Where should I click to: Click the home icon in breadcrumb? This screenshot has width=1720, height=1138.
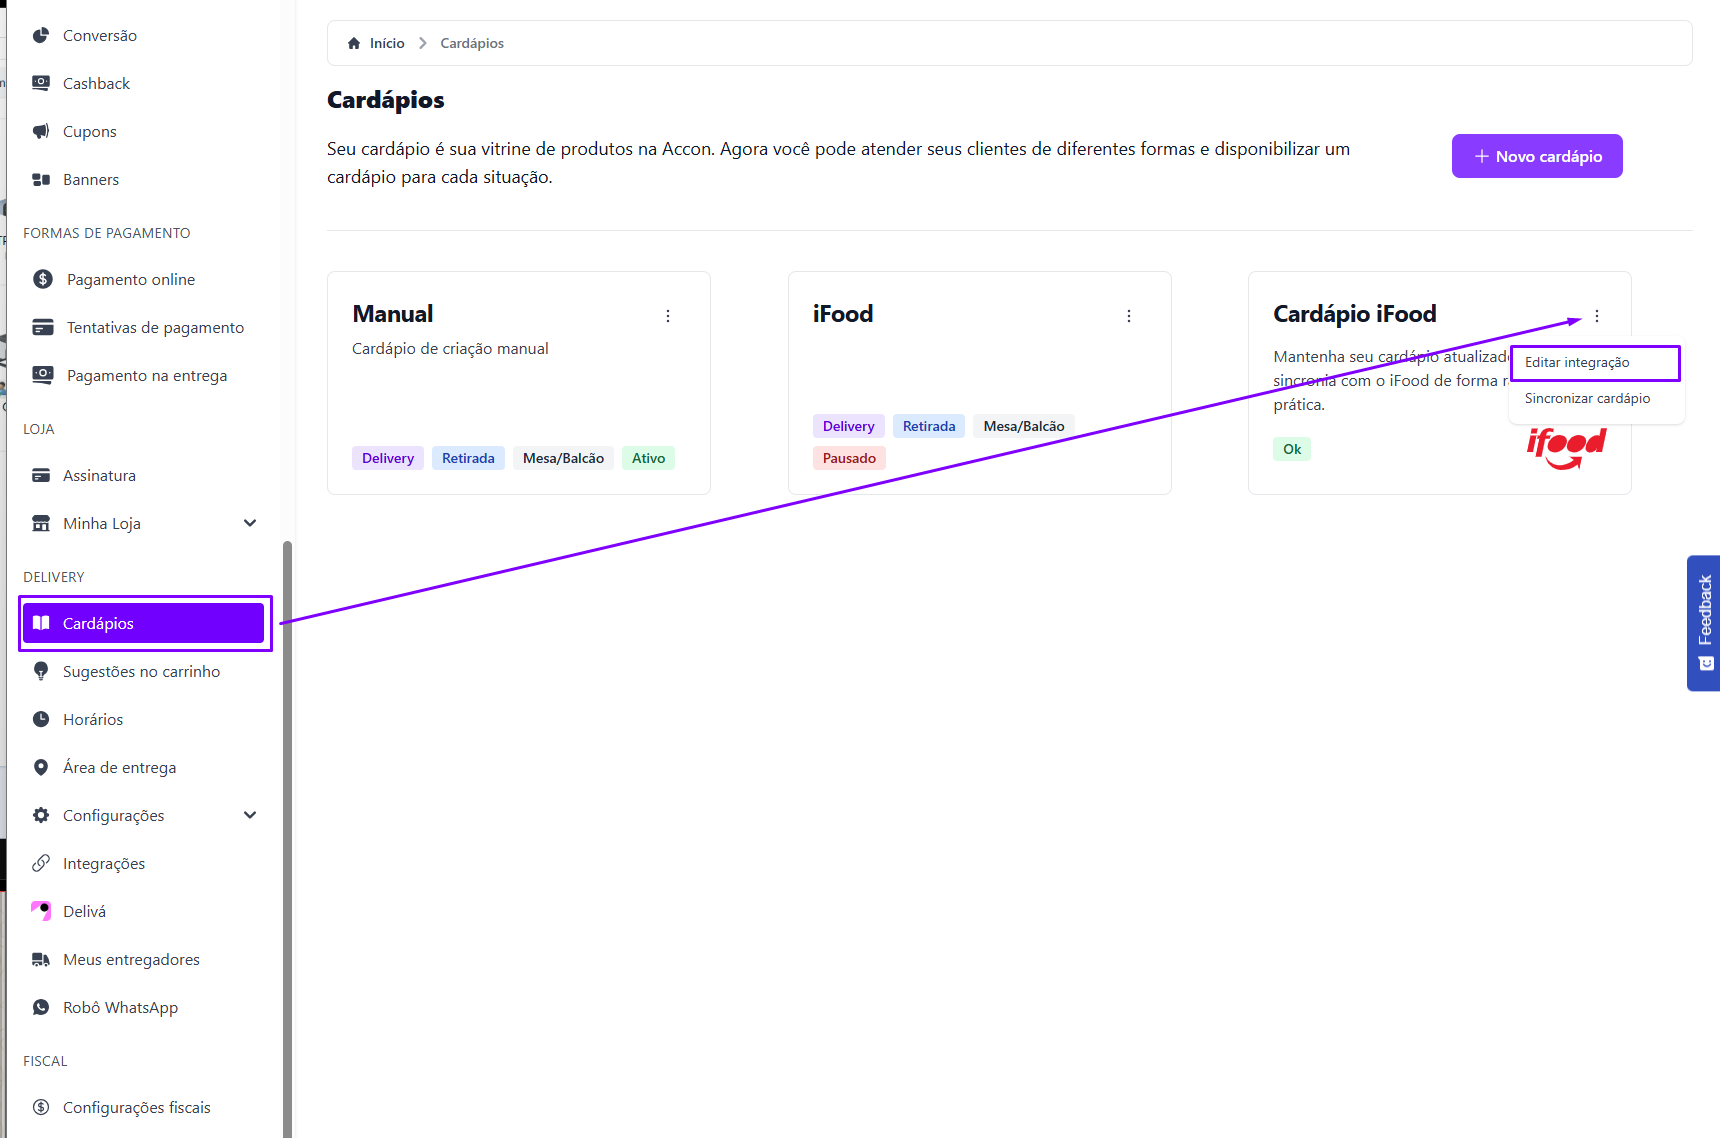click(354, 43)
